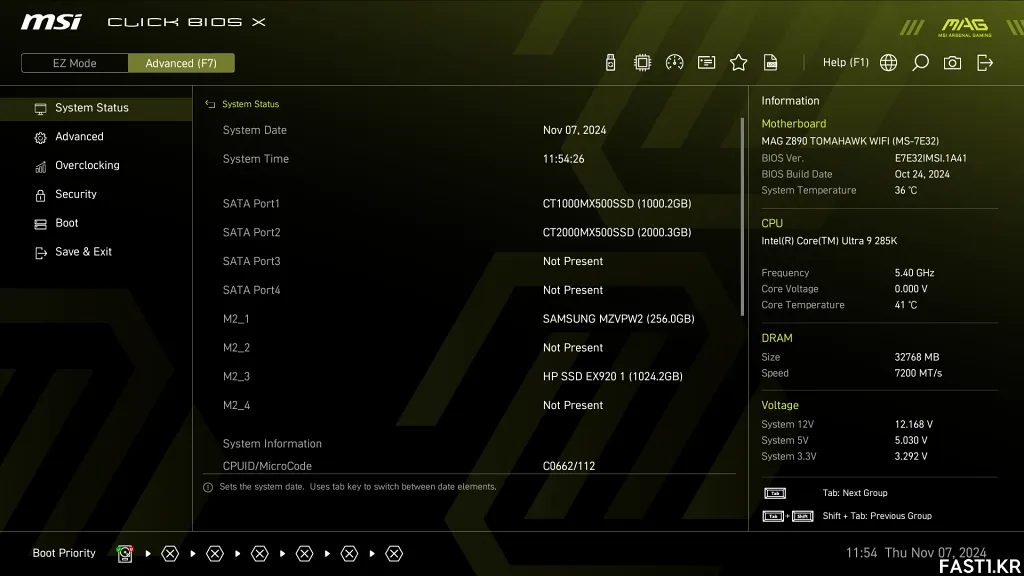The image size is (1024, 576).
Task: Select SATA Port4 row
Action: [469, 290]
